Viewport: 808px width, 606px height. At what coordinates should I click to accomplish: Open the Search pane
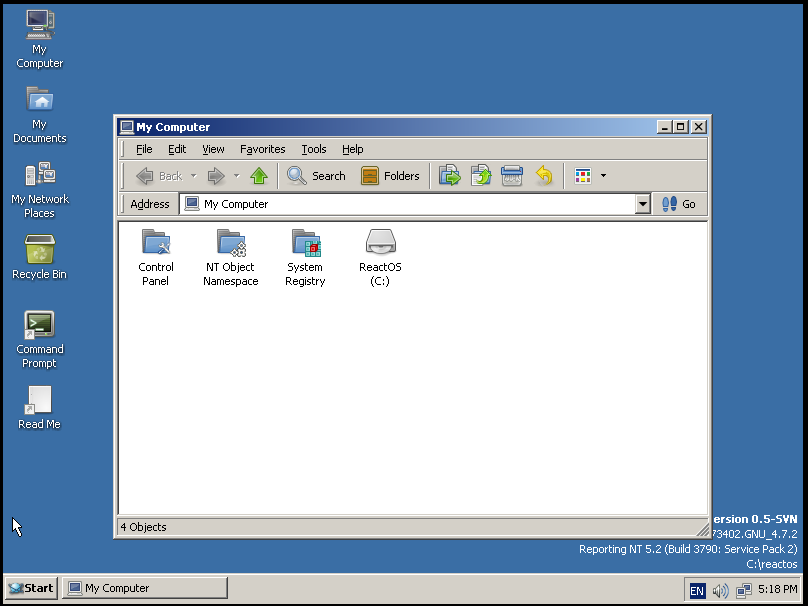316,176
